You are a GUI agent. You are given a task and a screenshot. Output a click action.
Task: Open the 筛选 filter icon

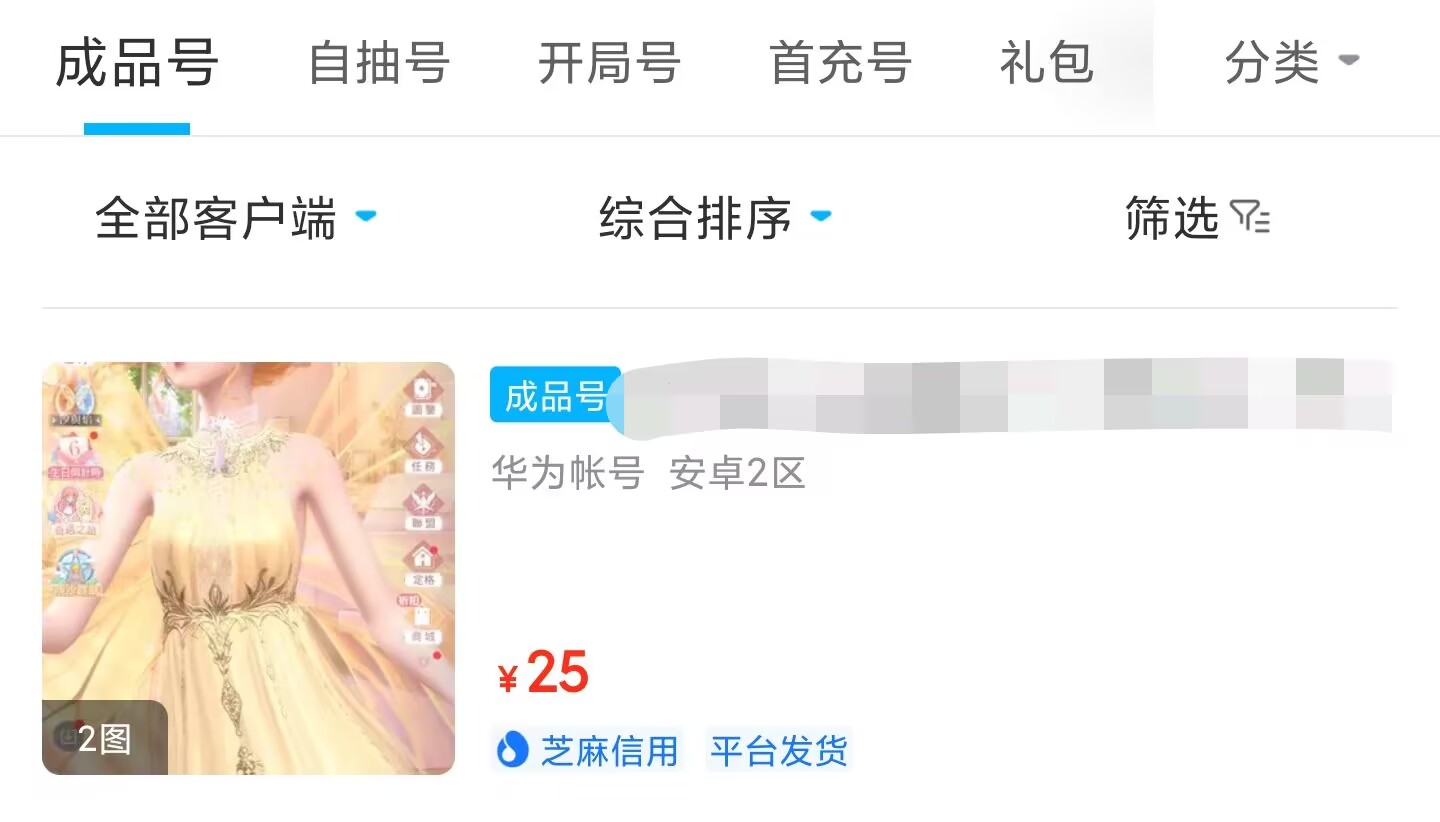point(1249,217)
